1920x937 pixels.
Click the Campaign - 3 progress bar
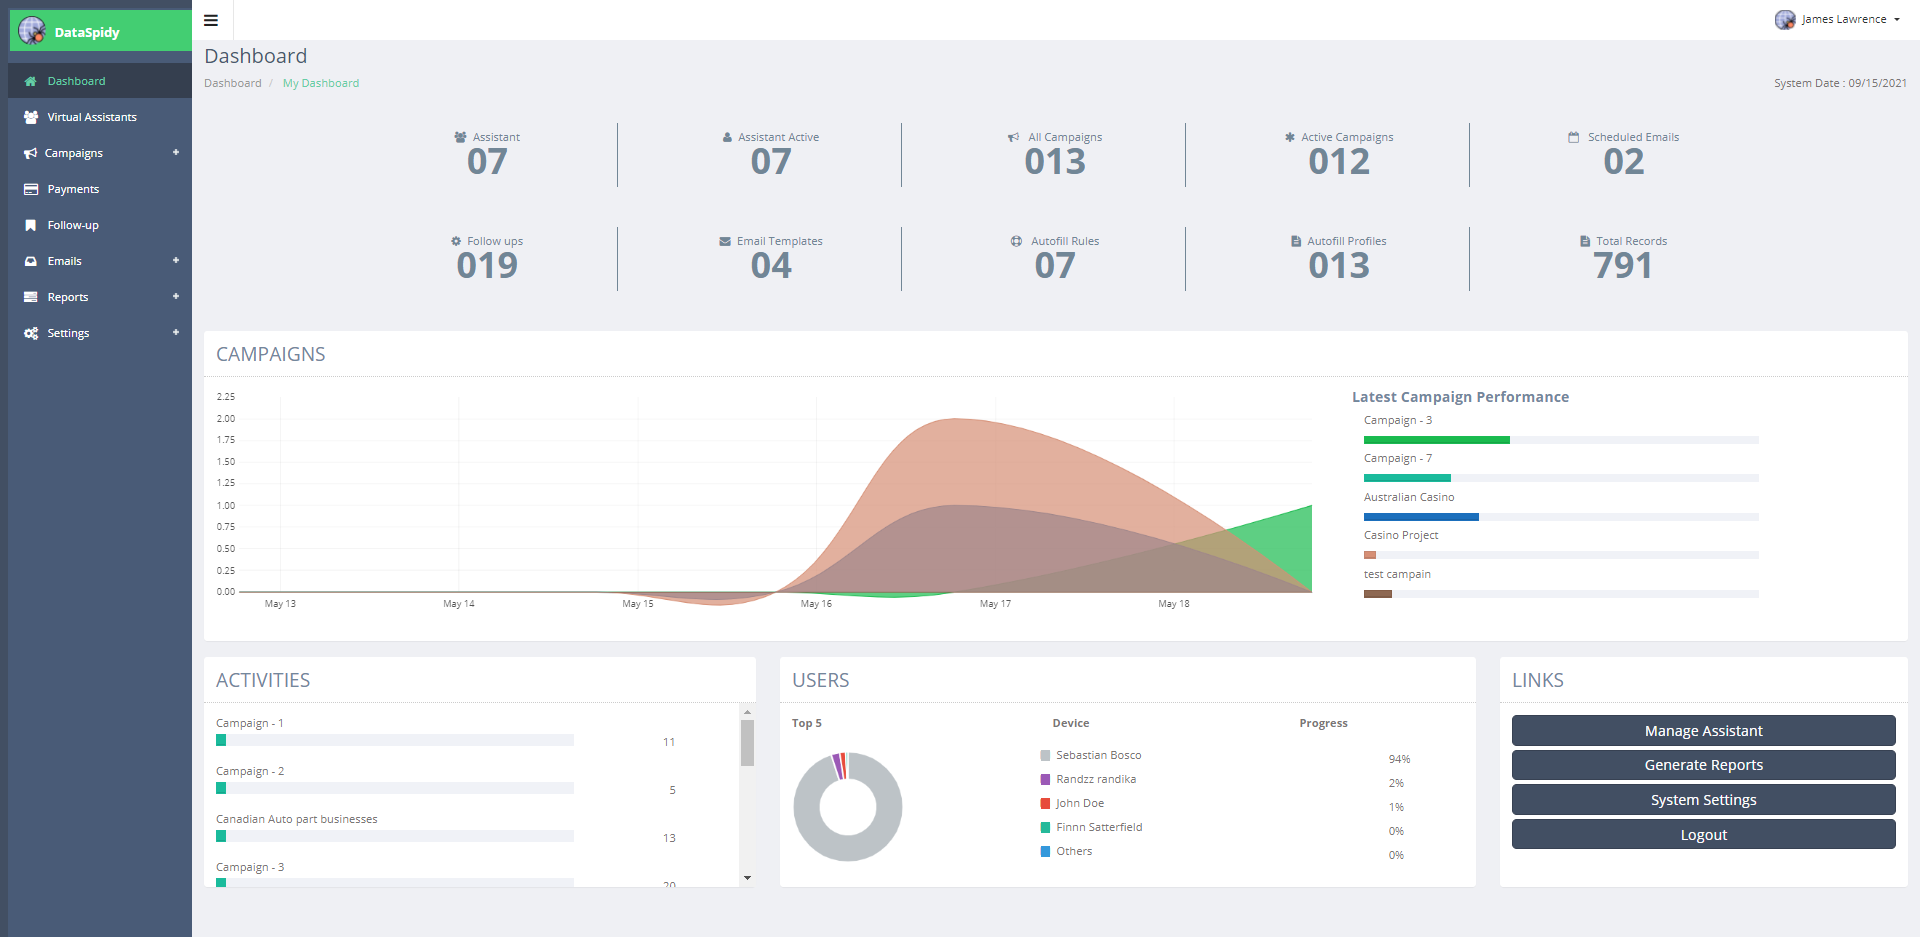tap(395, 883)
